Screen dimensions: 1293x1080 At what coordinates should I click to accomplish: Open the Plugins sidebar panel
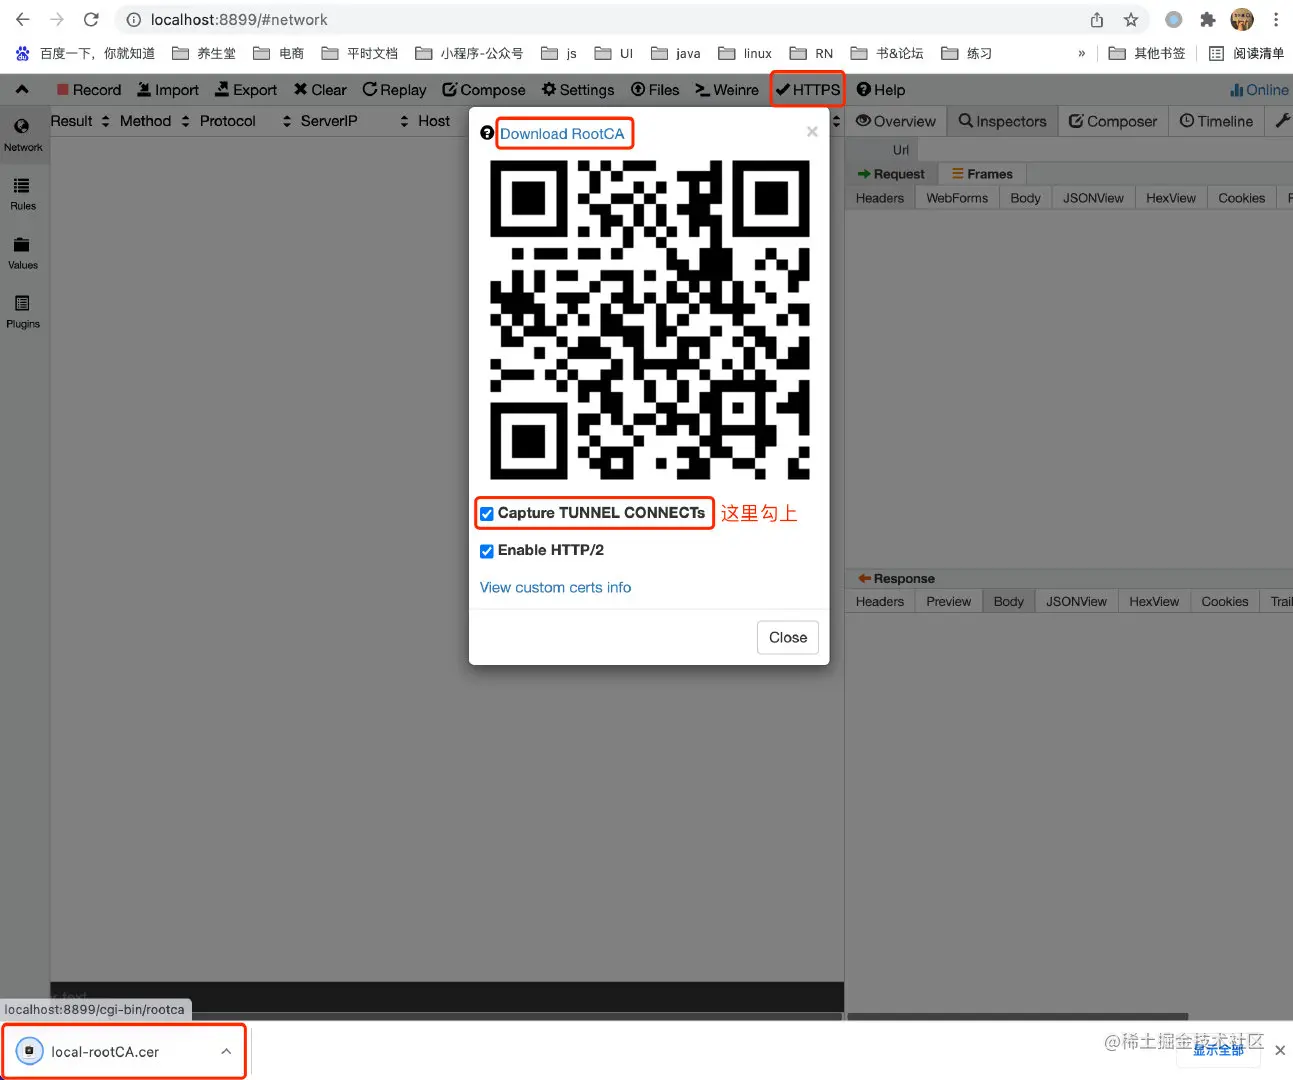(22, 312)
